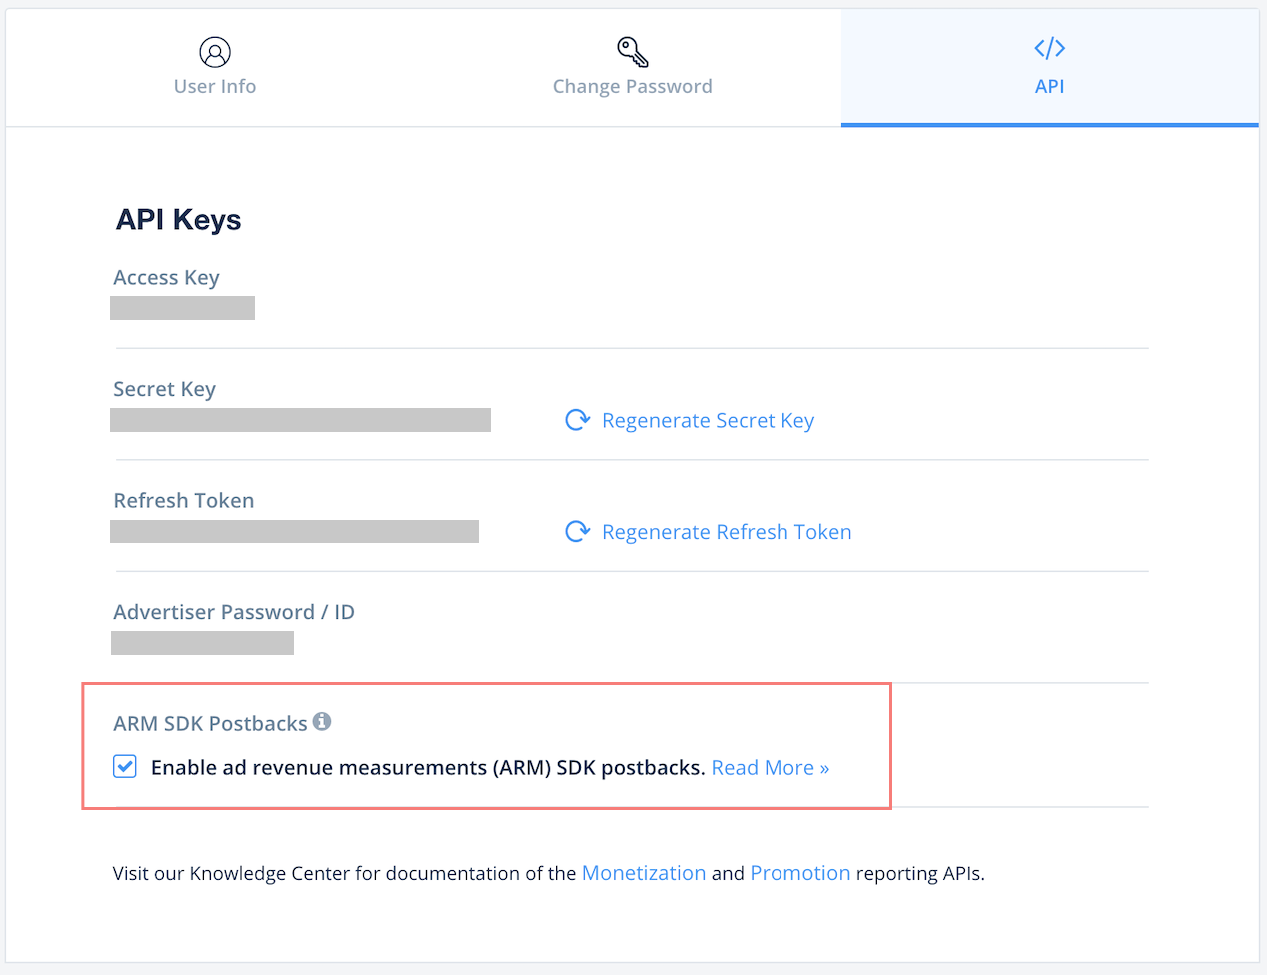The image size is (1267, 975).
Task: Click the Advertiser Password / ID label
Action: coord(234,612)
